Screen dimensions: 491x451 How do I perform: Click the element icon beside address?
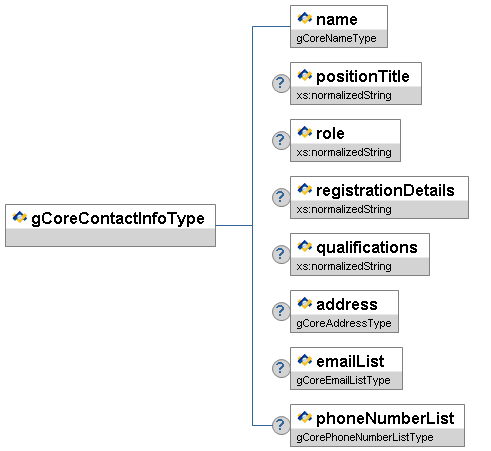(305, 303)
